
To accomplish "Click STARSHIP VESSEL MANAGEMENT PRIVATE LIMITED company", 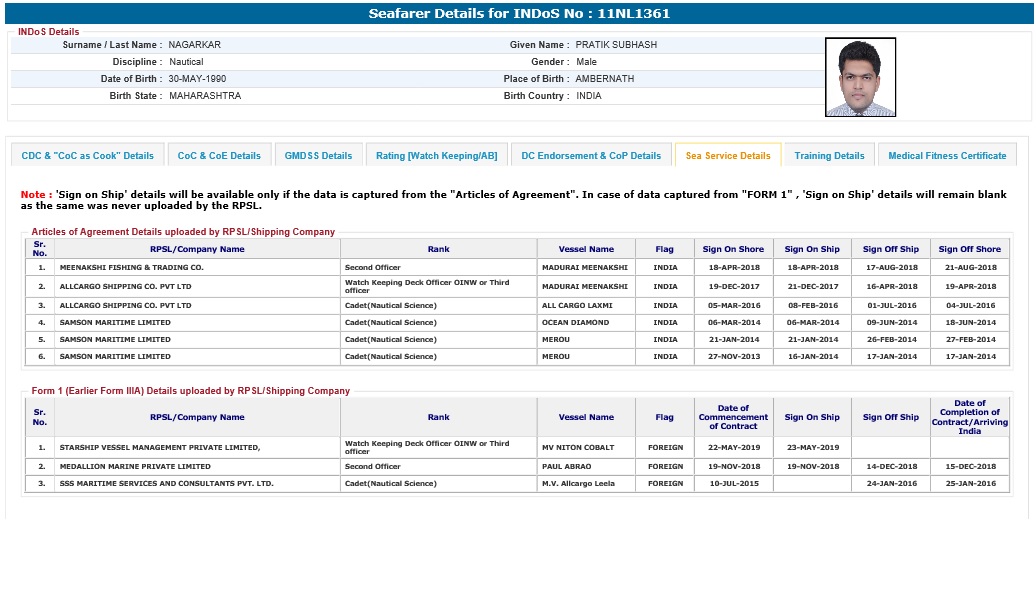I will click(160, 447).
